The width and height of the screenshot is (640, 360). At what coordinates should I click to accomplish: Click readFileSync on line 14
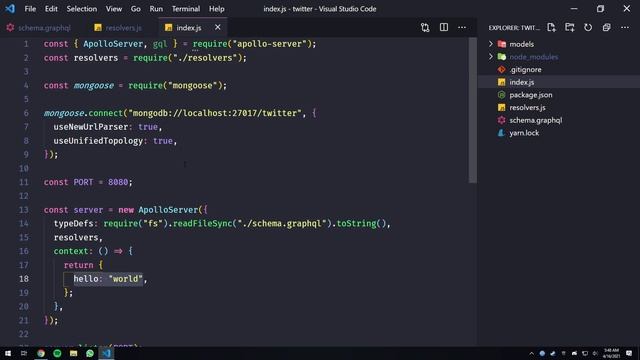pyautogui.click(x=202, y=224)
